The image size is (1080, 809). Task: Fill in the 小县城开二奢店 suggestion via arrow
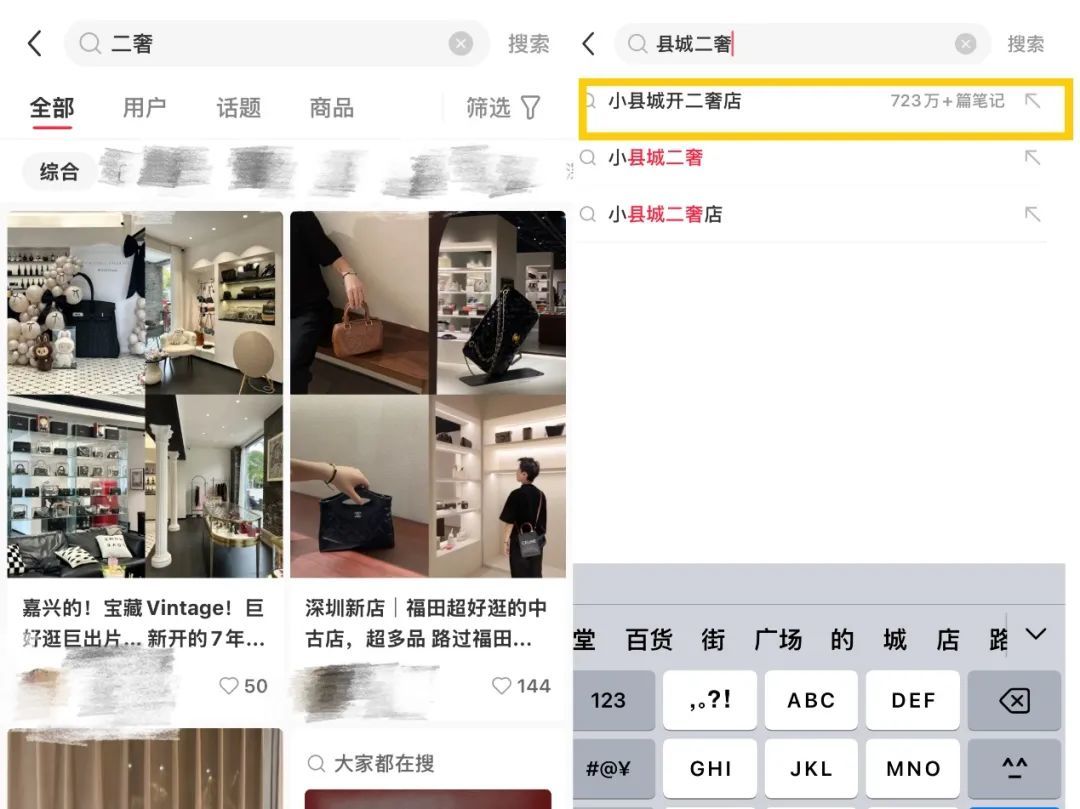coord(1032,101)
